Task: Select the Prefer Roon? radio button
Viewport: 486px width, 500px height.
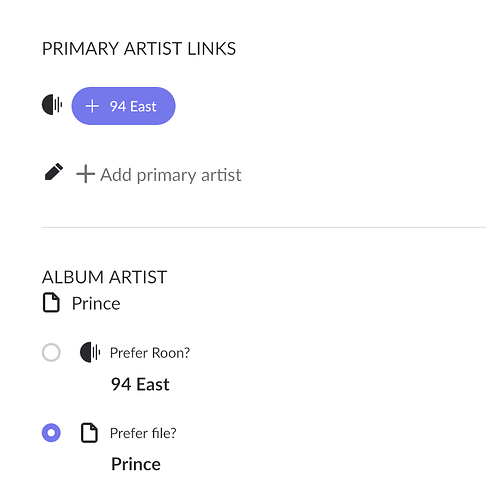Action: click(51, 352)
